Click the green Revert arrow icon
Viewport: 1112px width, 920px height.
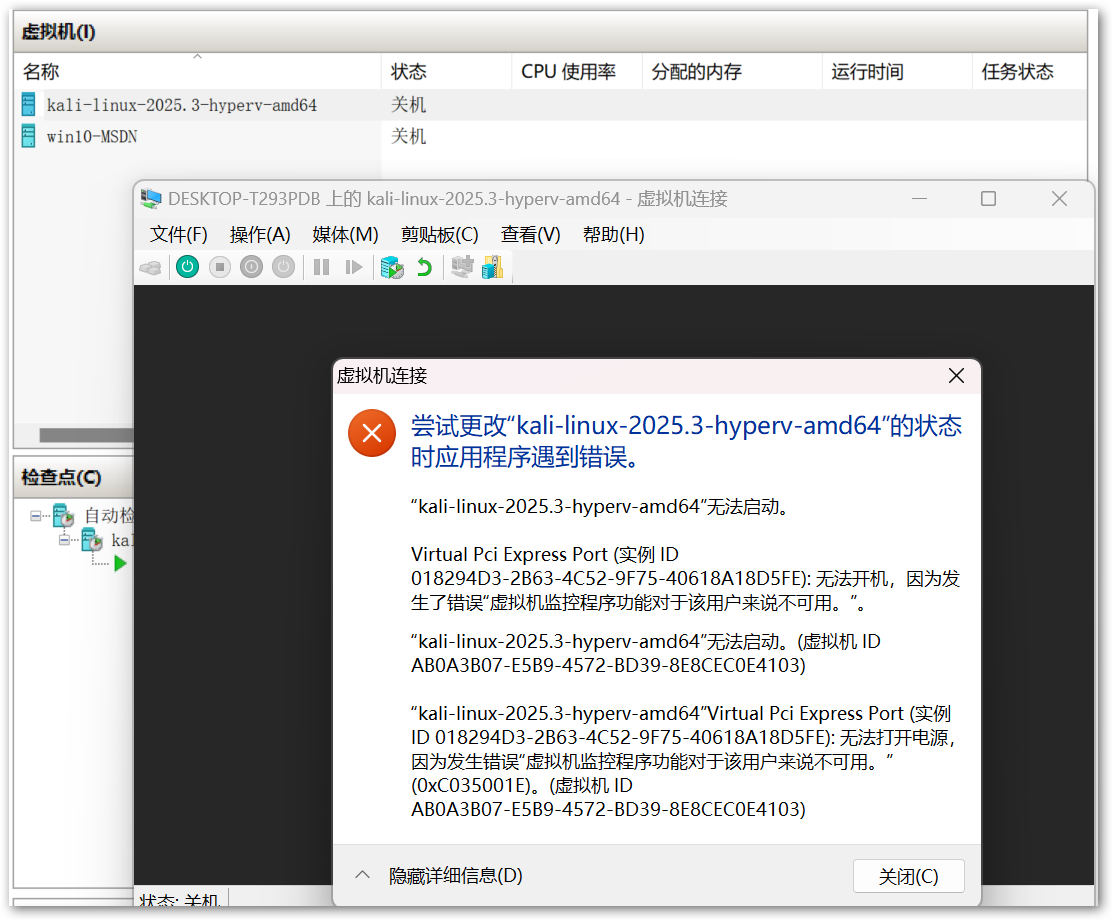point(424,267)
